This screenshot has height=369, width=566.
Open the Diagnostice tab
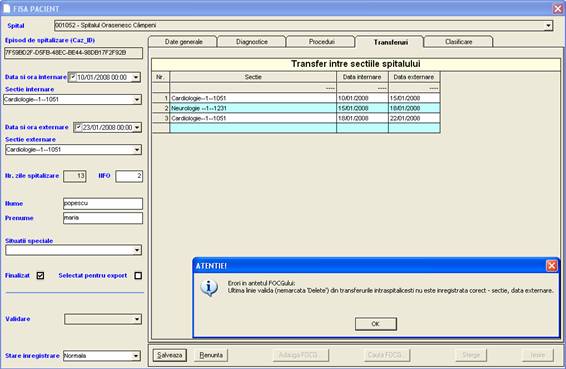(x=252, y=42)
